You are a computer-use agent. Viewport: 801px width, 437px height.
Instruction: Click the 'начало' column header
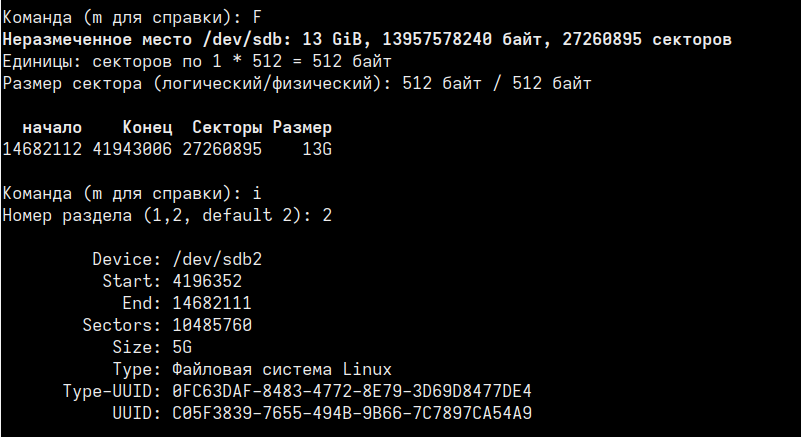click(x=52, y=127)
